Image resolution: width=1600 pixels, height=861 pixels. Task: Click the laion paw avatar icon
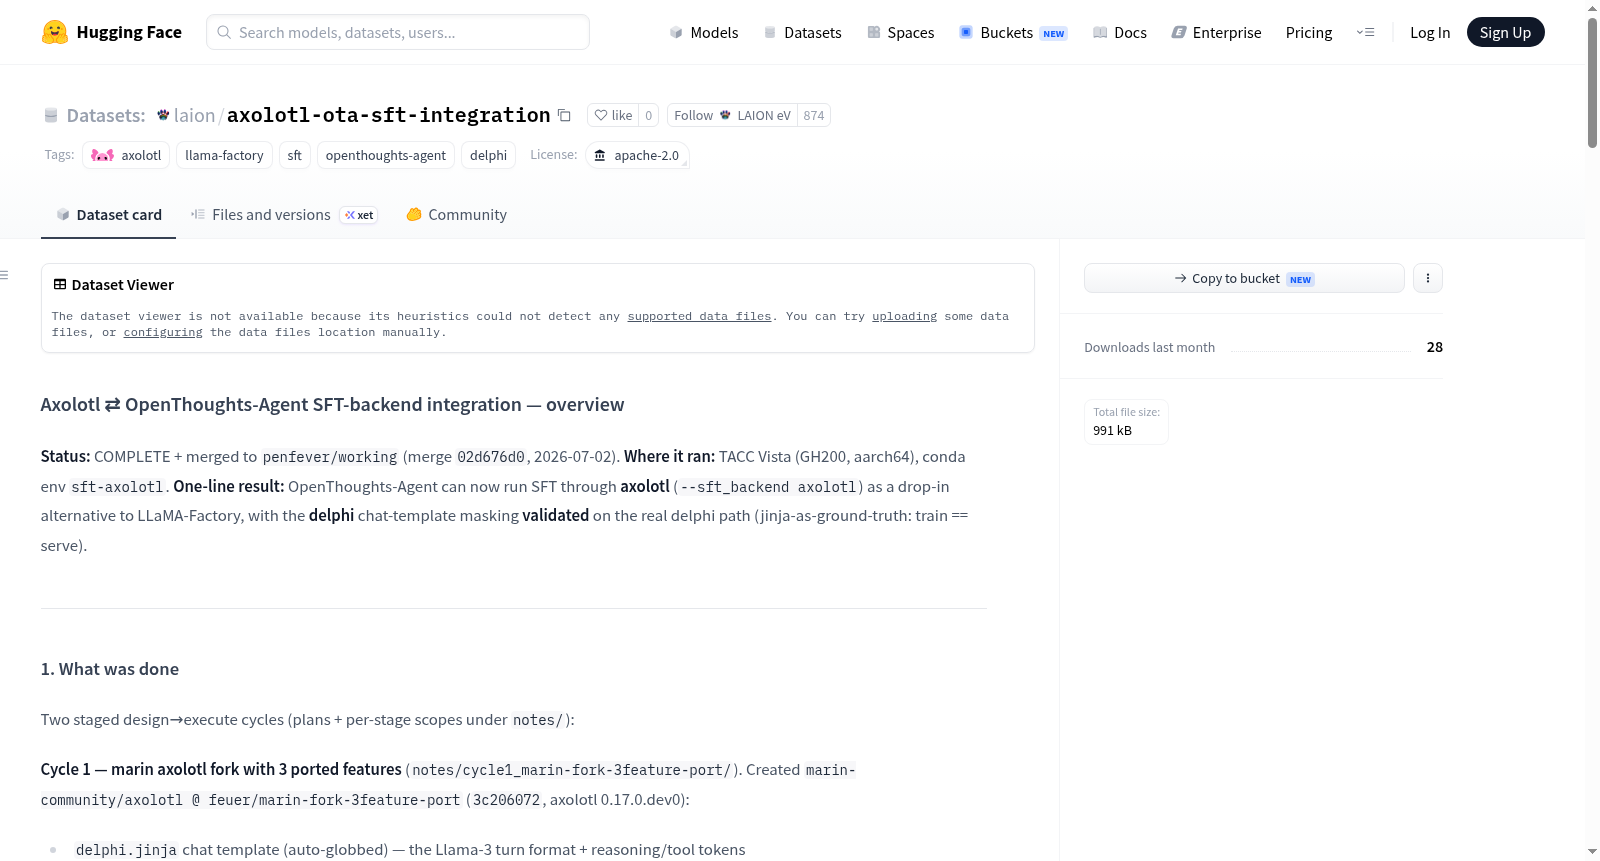(x=163, y=115)
